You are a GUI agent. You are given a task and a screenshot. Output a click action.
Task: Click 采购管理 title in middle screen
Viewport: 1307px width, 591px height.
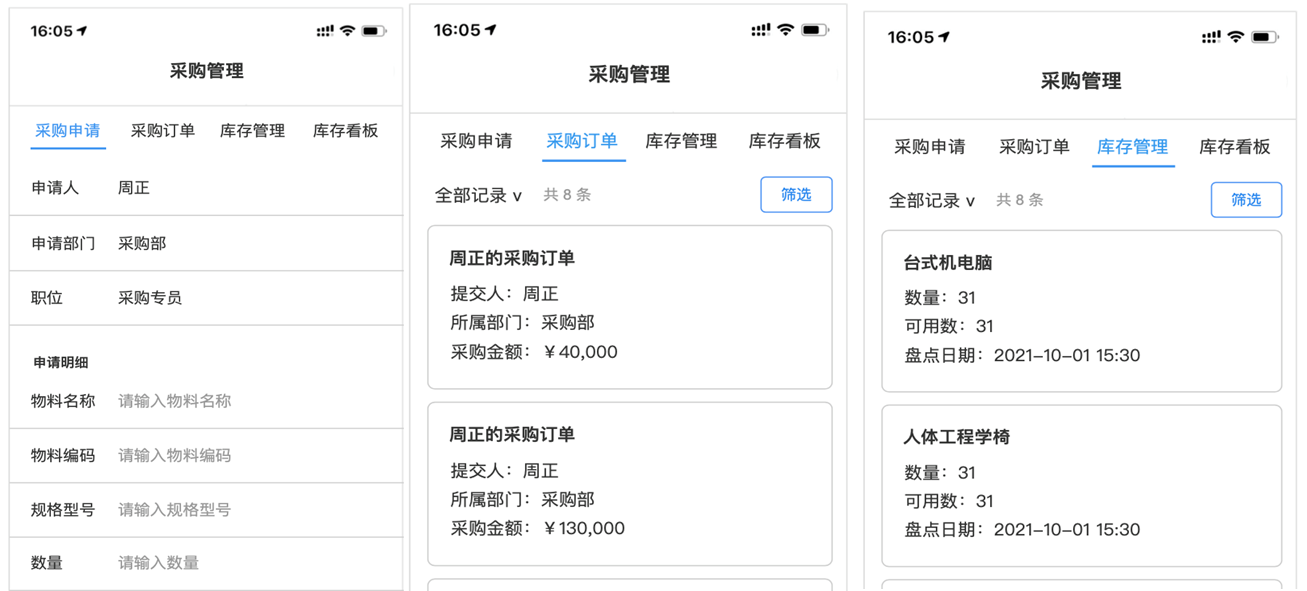(x=629, y=75)
